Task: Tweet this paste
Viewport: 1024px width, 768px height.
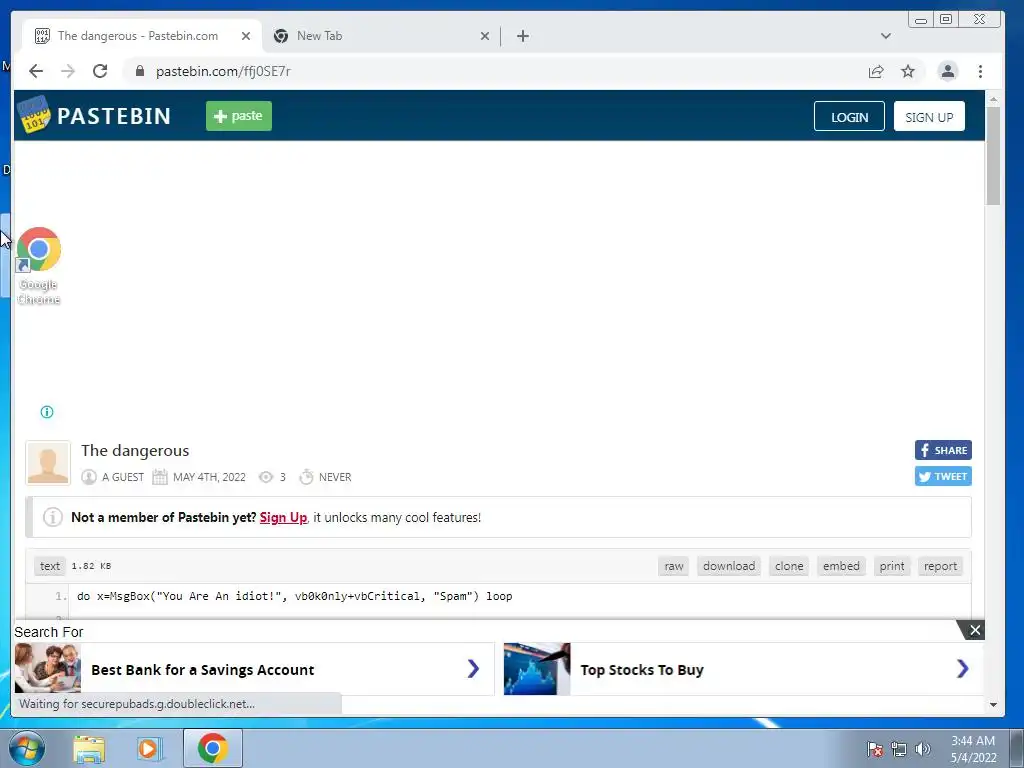Action: tap(943, 476)
